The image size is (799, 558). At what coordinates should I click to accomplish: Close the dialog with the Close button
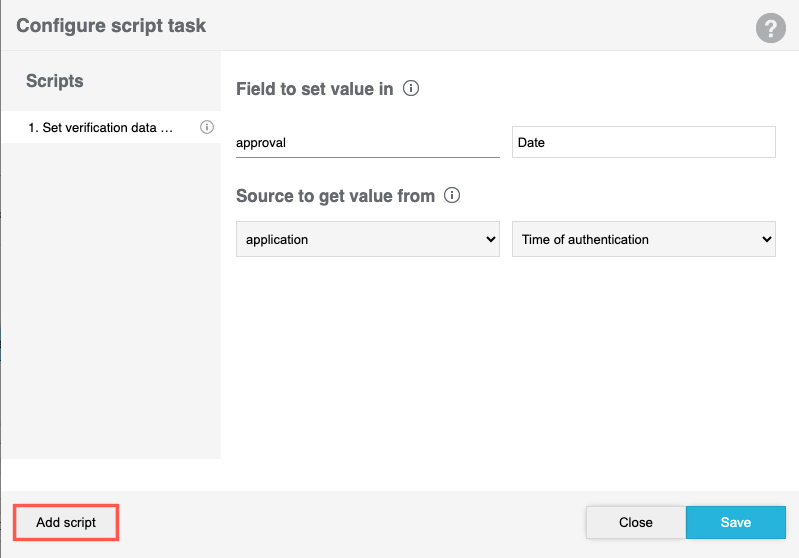(x=635, y=522)
